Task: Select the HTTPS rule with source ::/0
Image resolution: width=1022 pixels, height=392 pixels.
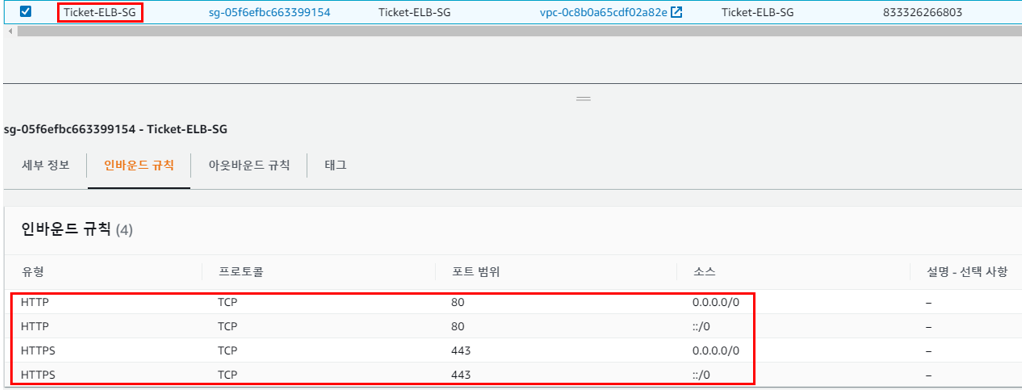Action: (514, 375)
